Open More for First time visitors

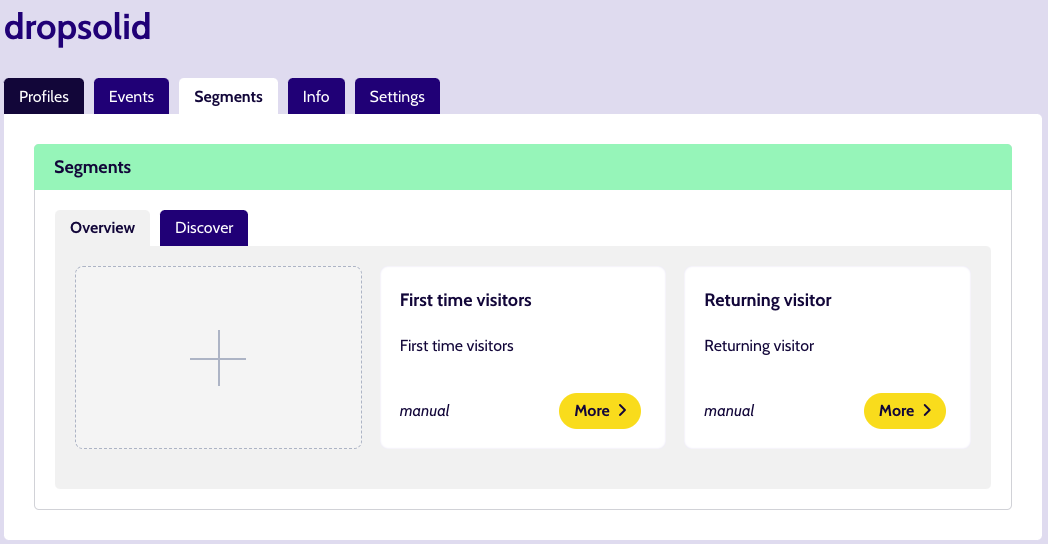(600, 411)
